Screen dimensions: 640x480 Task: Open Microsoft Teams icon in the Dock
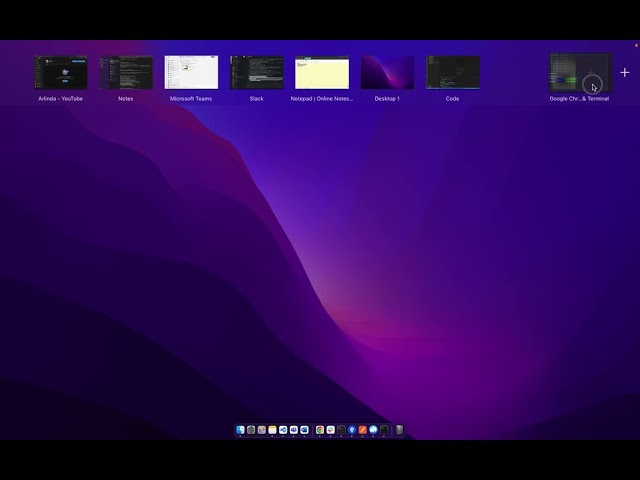[293, 430]
